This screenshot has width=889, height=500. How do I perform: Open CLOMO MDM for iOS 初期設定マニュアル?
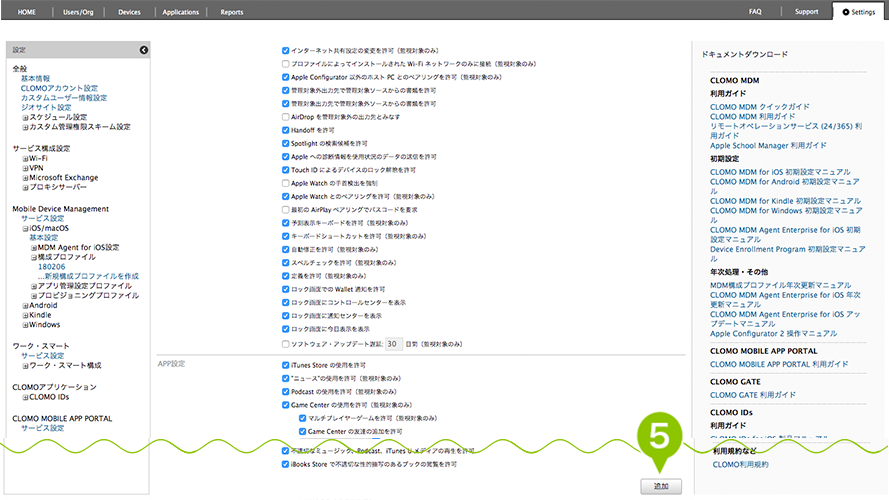click(x=780, y=172)
